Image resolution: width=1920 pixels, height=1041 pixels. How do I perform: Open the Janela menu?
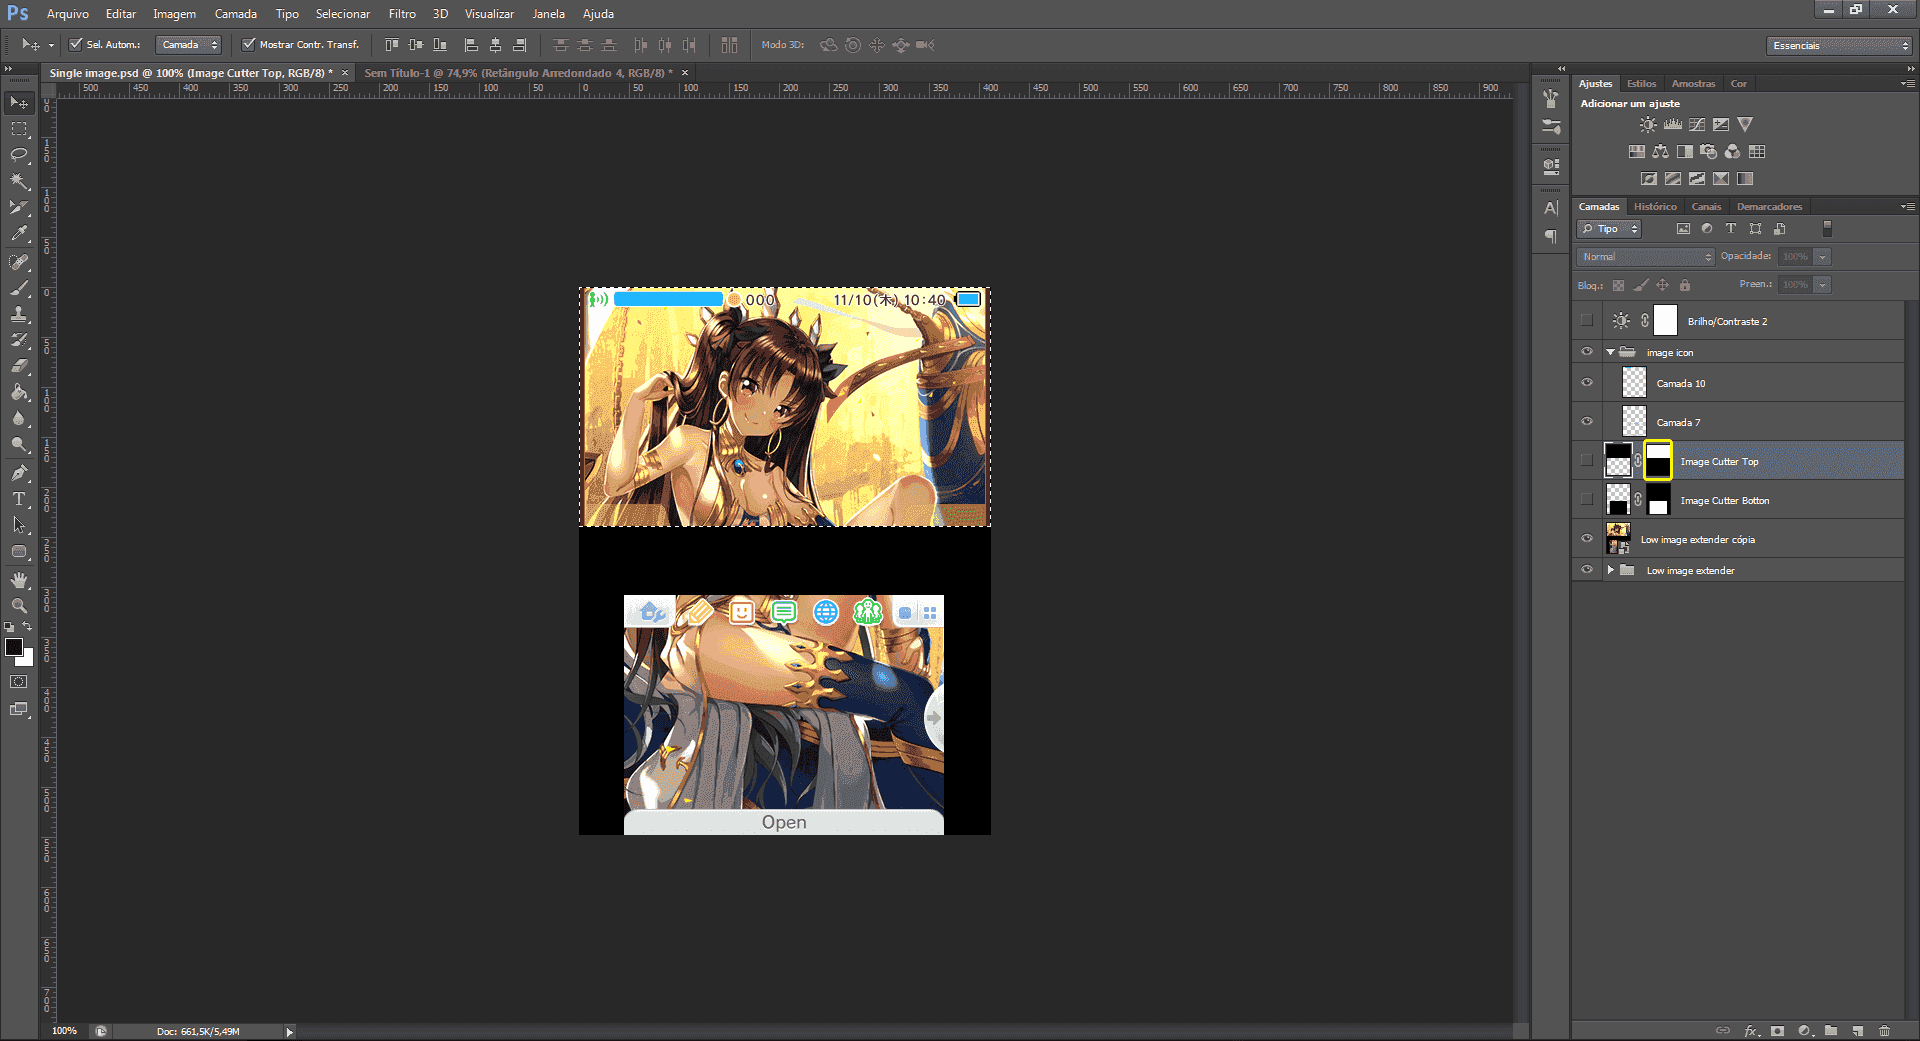(548, 14)
